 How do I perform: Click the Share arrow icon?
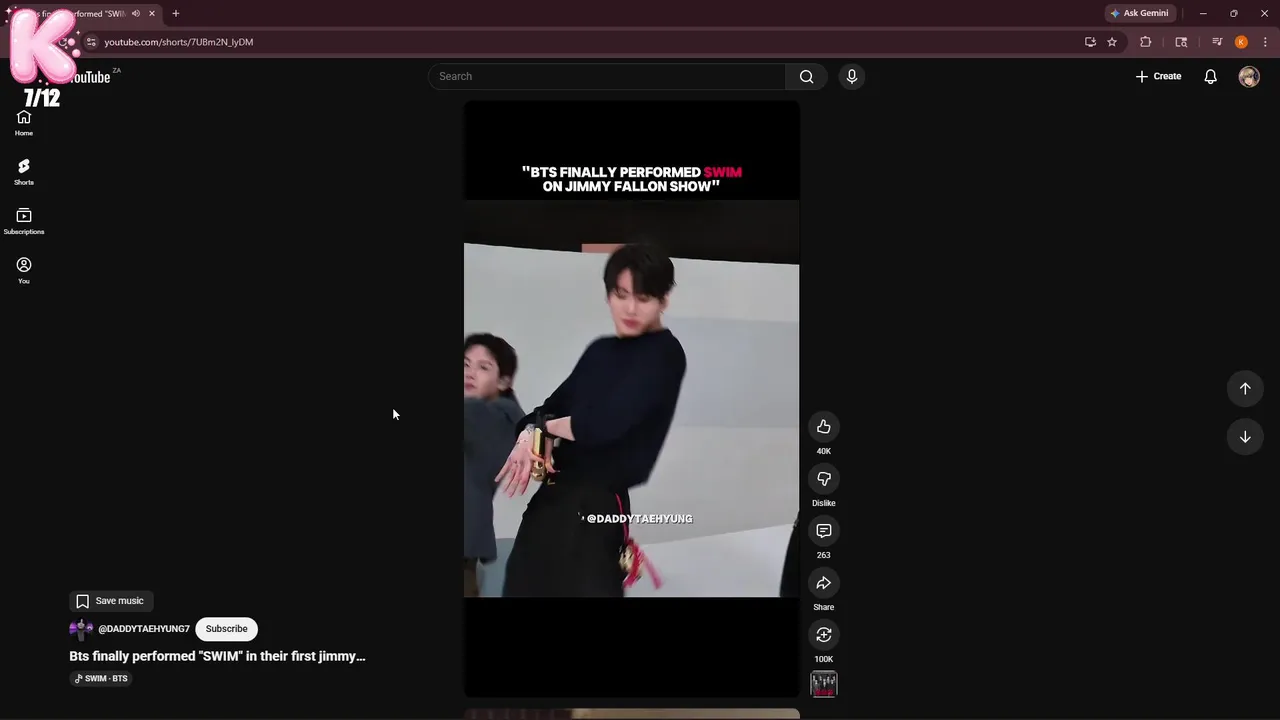click(x=823, y=583)
